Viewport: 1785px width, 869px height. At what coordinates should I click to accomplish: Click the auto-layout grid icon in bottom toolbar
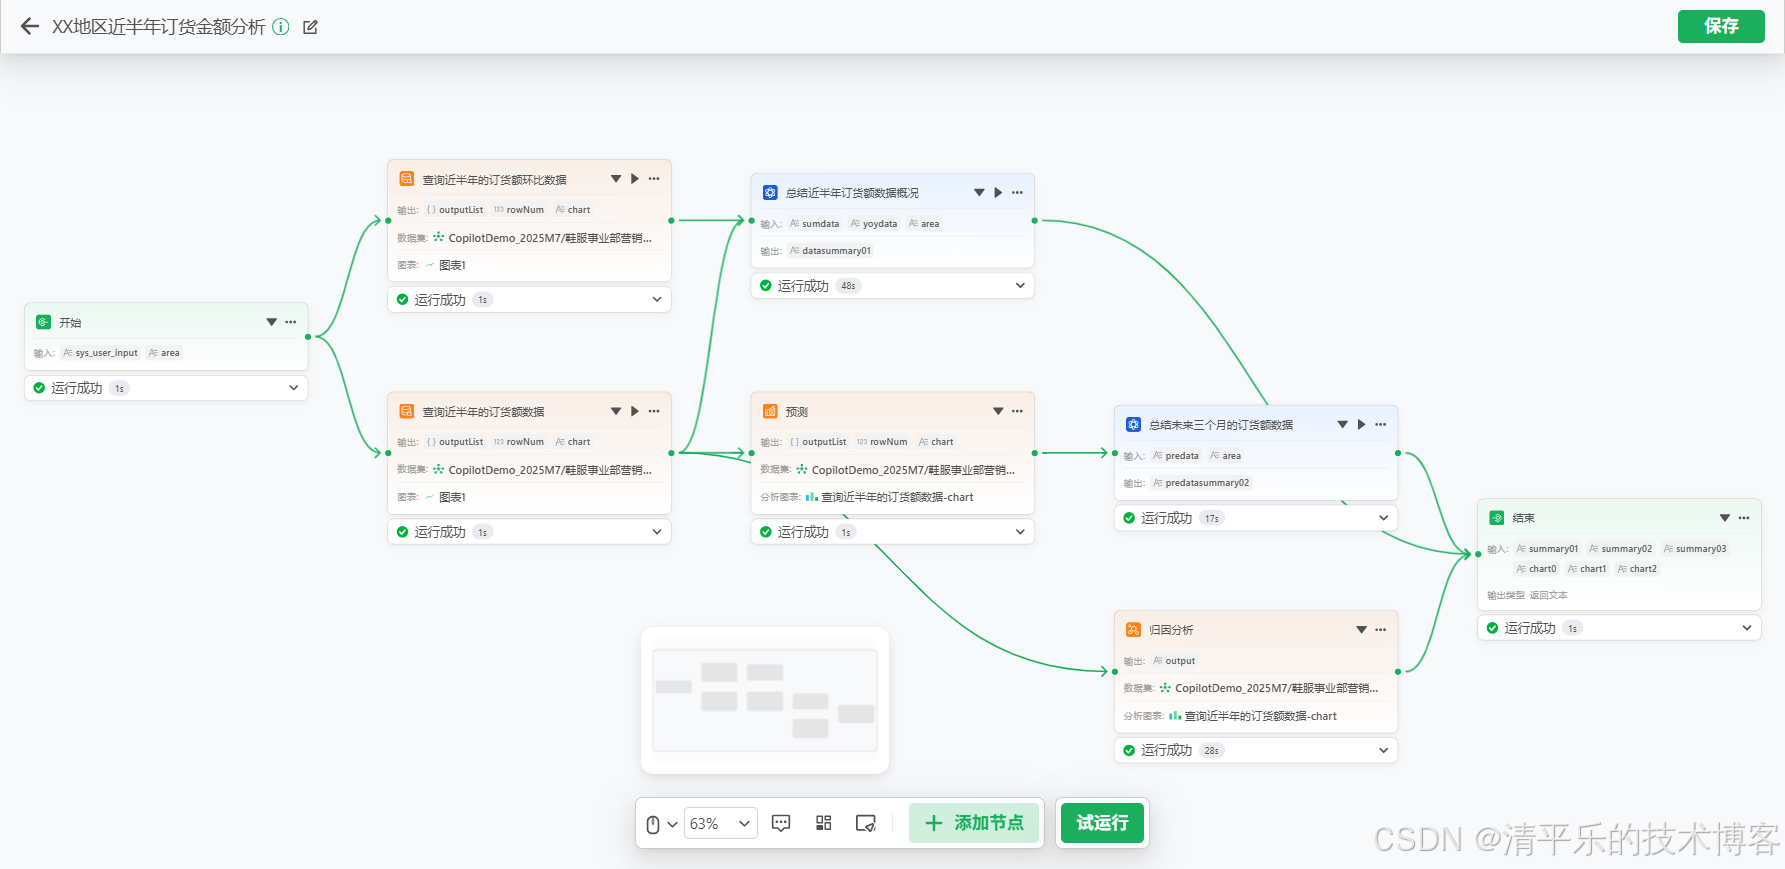(x=824, y=823)
